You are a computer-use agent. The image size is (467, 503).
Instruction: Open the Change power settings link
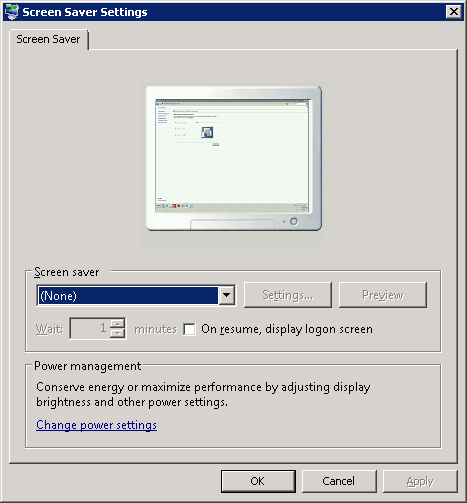(x=96, y=425)
